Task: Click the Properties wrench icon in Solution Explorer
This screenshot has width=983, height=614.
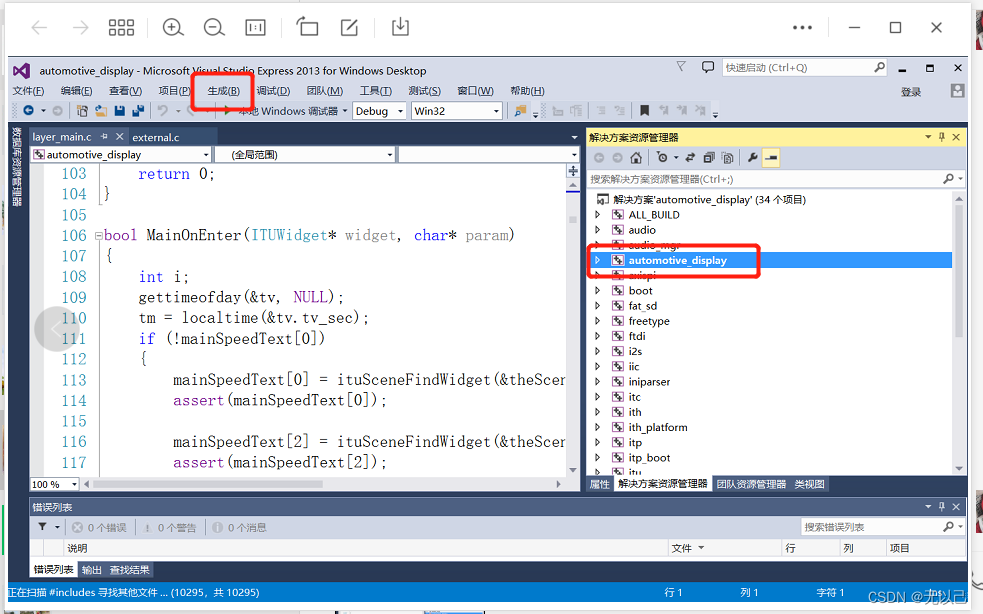Action: pyautogui.click(x=753, y=158)
